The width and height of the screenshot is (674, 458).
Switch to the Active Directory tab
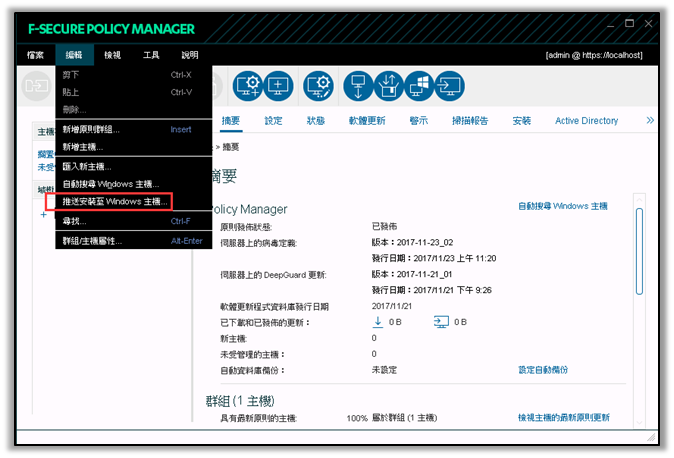point(586,120)
